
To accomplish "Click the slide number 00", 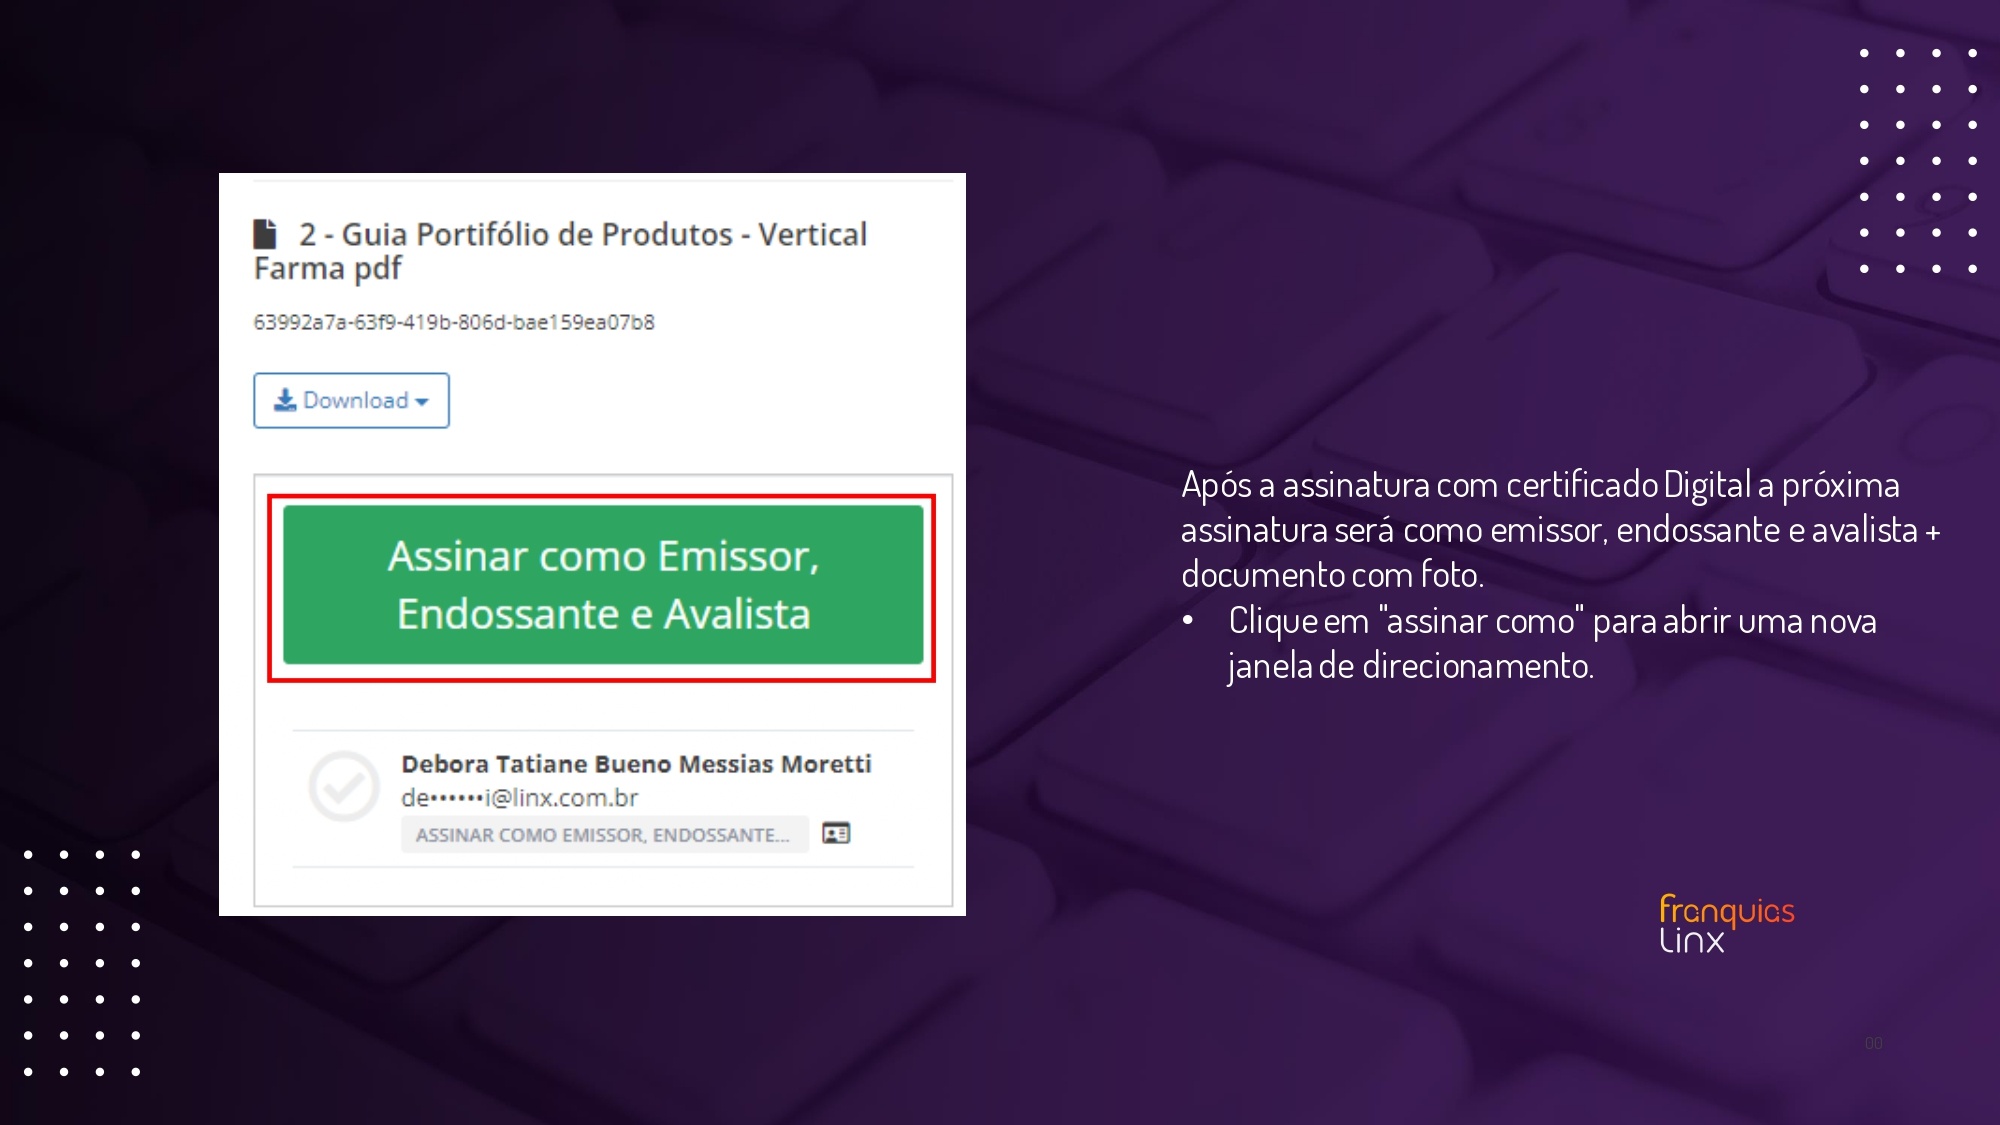I will point(1873,1043).
